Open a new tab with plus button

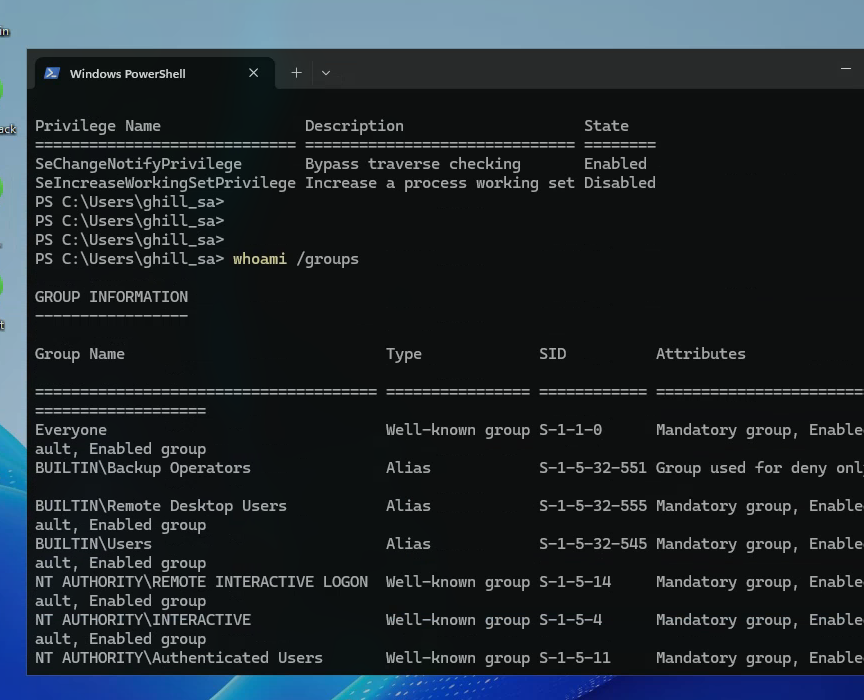coord(296,73)
